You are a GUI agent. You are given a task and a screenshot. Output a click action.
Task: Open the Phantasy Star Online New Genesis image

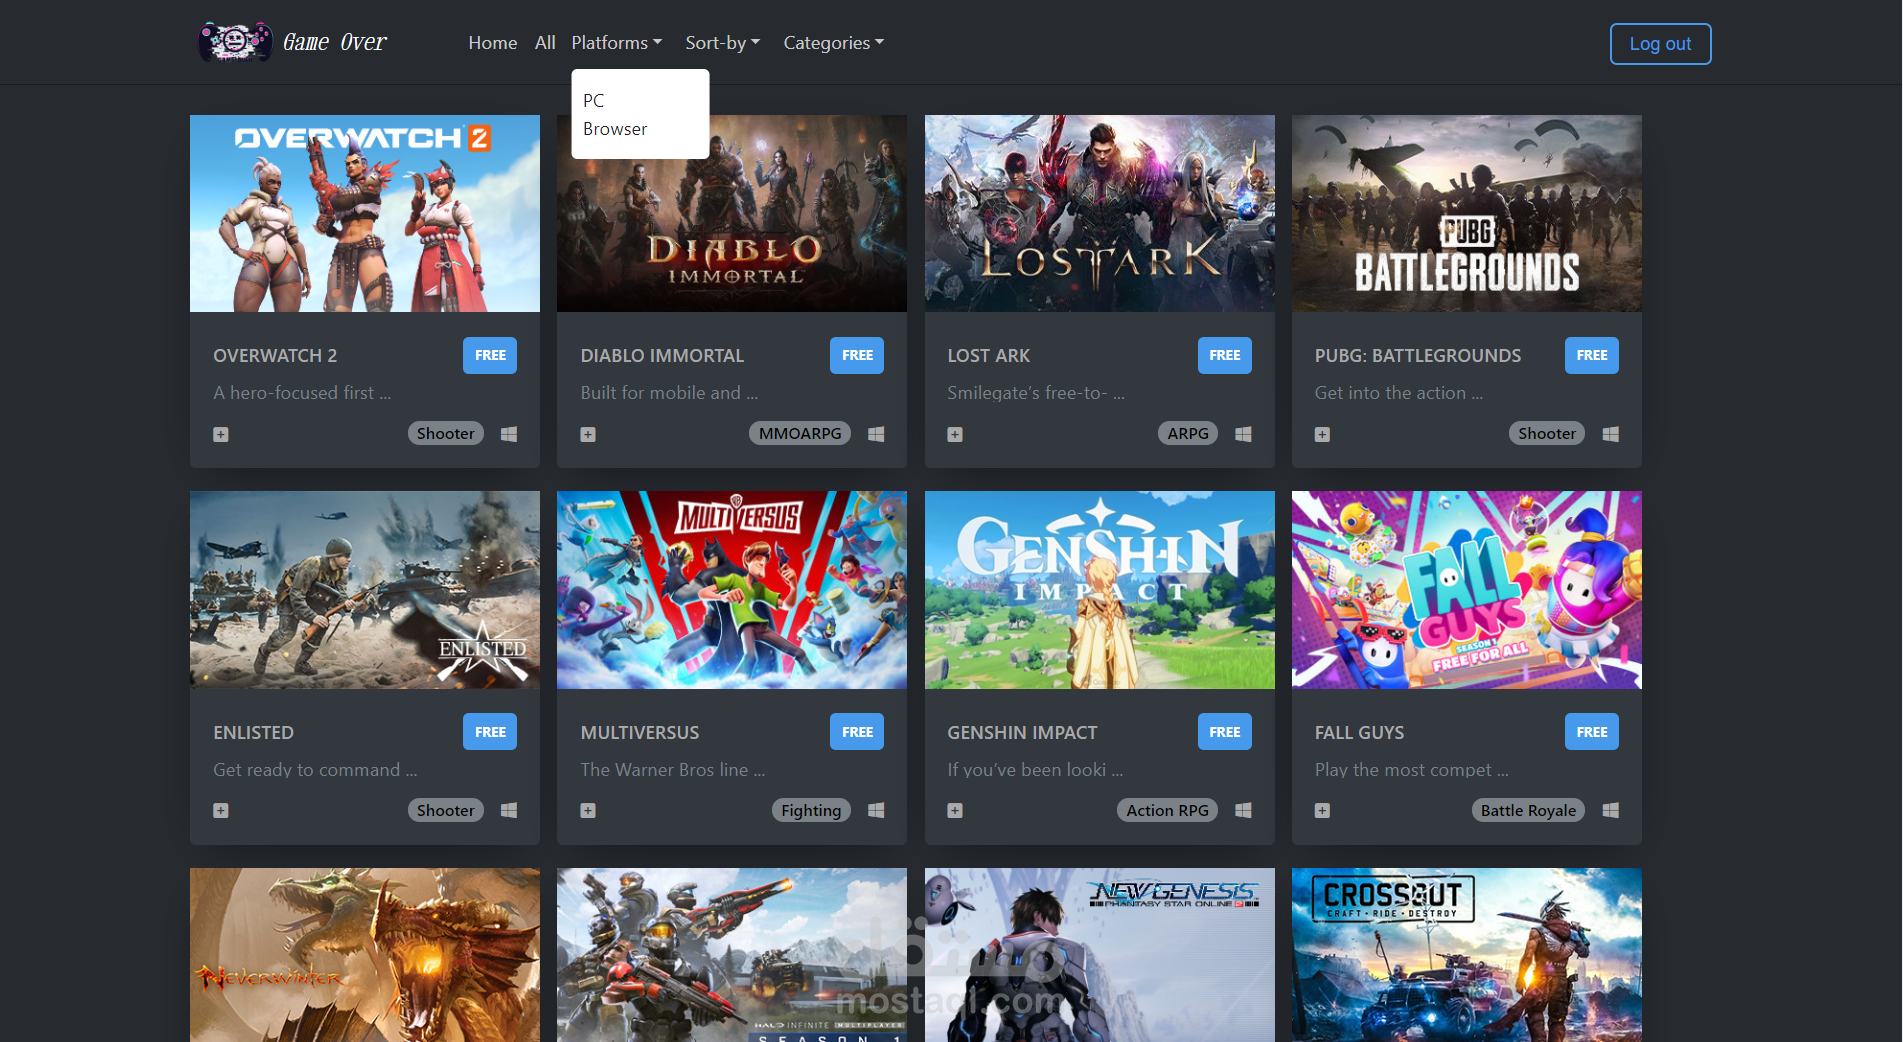click(x=1100, y=955)
